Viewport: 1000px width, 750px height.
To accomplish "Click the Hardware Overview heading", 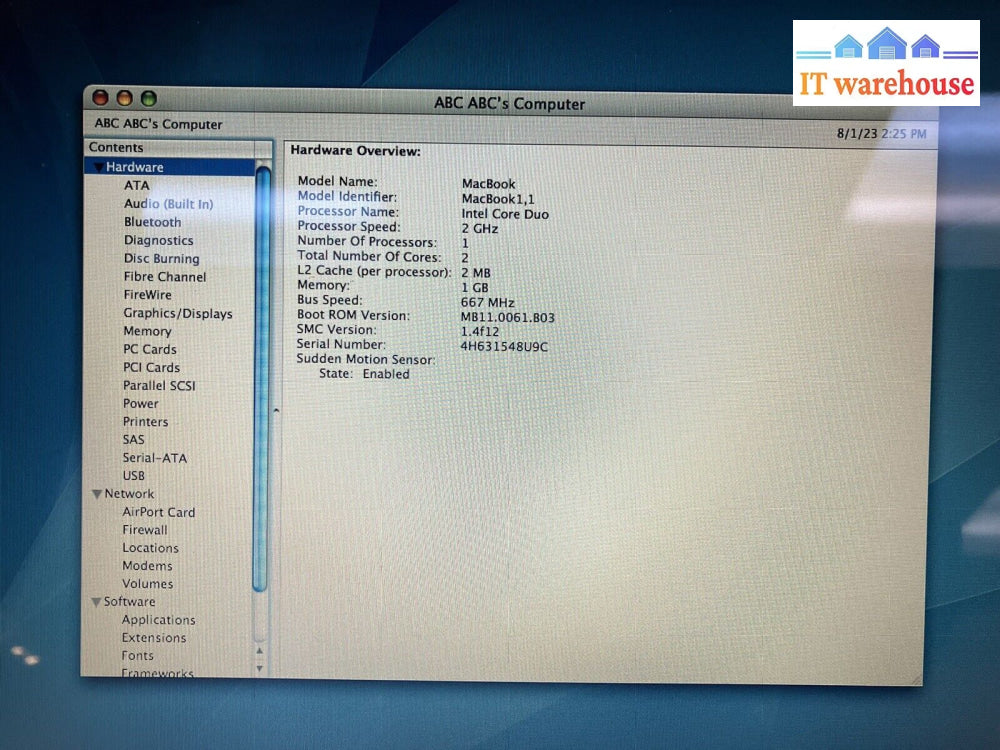I will pyautogui.click(x=355, y=151).
